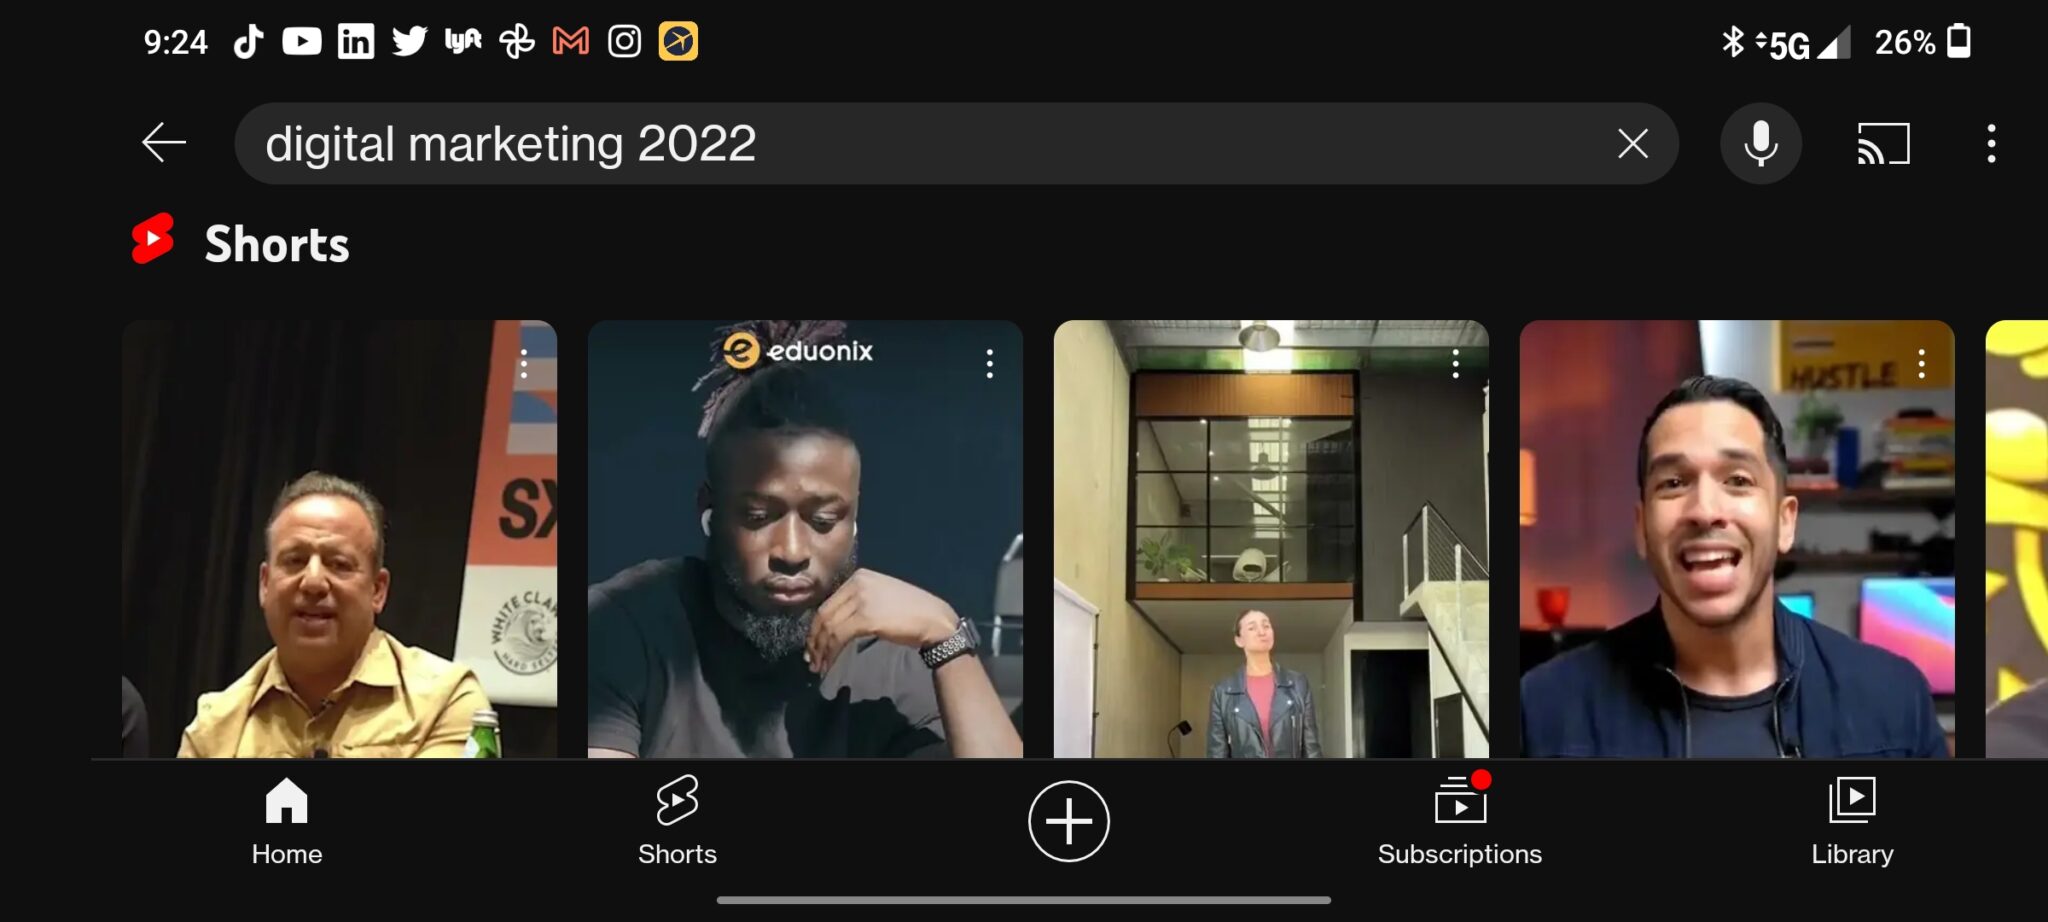
Task: Start voice search with microphone icon
Action: (1760, 144)
